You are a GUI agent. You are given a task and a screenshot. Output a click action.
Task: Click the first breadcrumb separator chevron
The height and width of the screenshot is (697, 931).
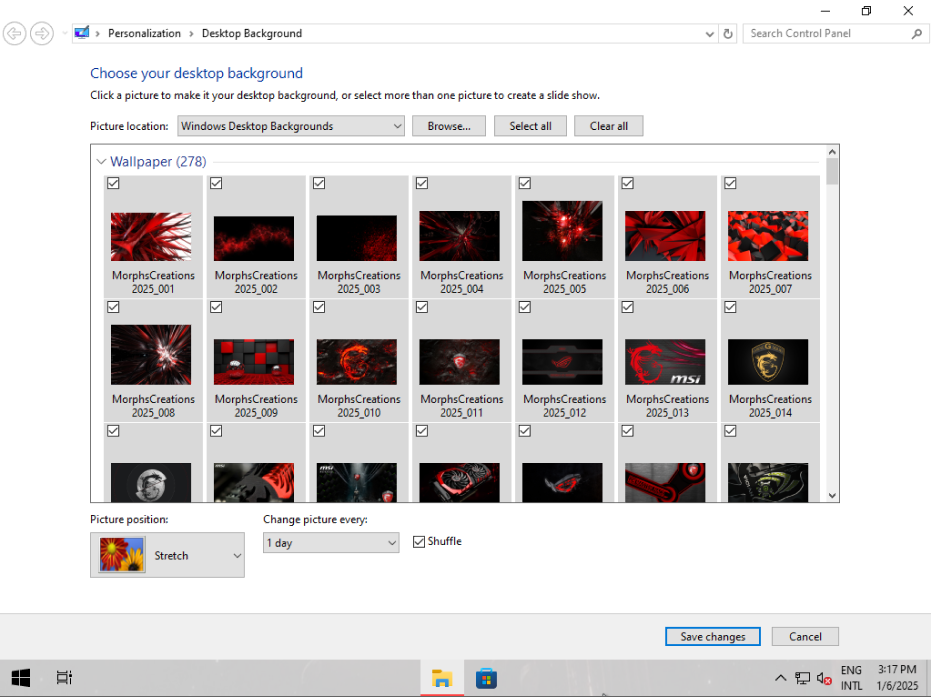[x=98, y=34]
